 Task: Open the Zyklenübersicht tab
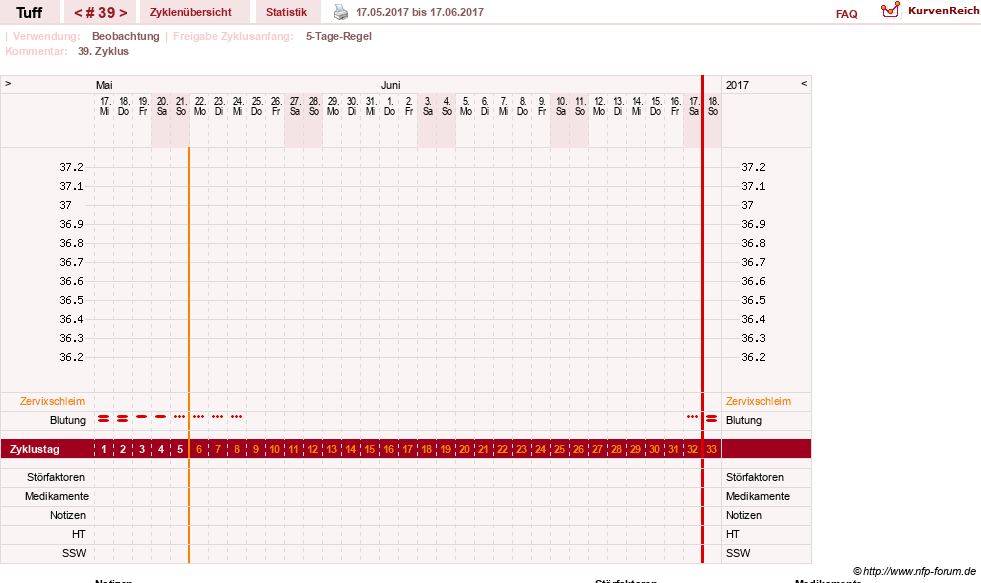190,12
